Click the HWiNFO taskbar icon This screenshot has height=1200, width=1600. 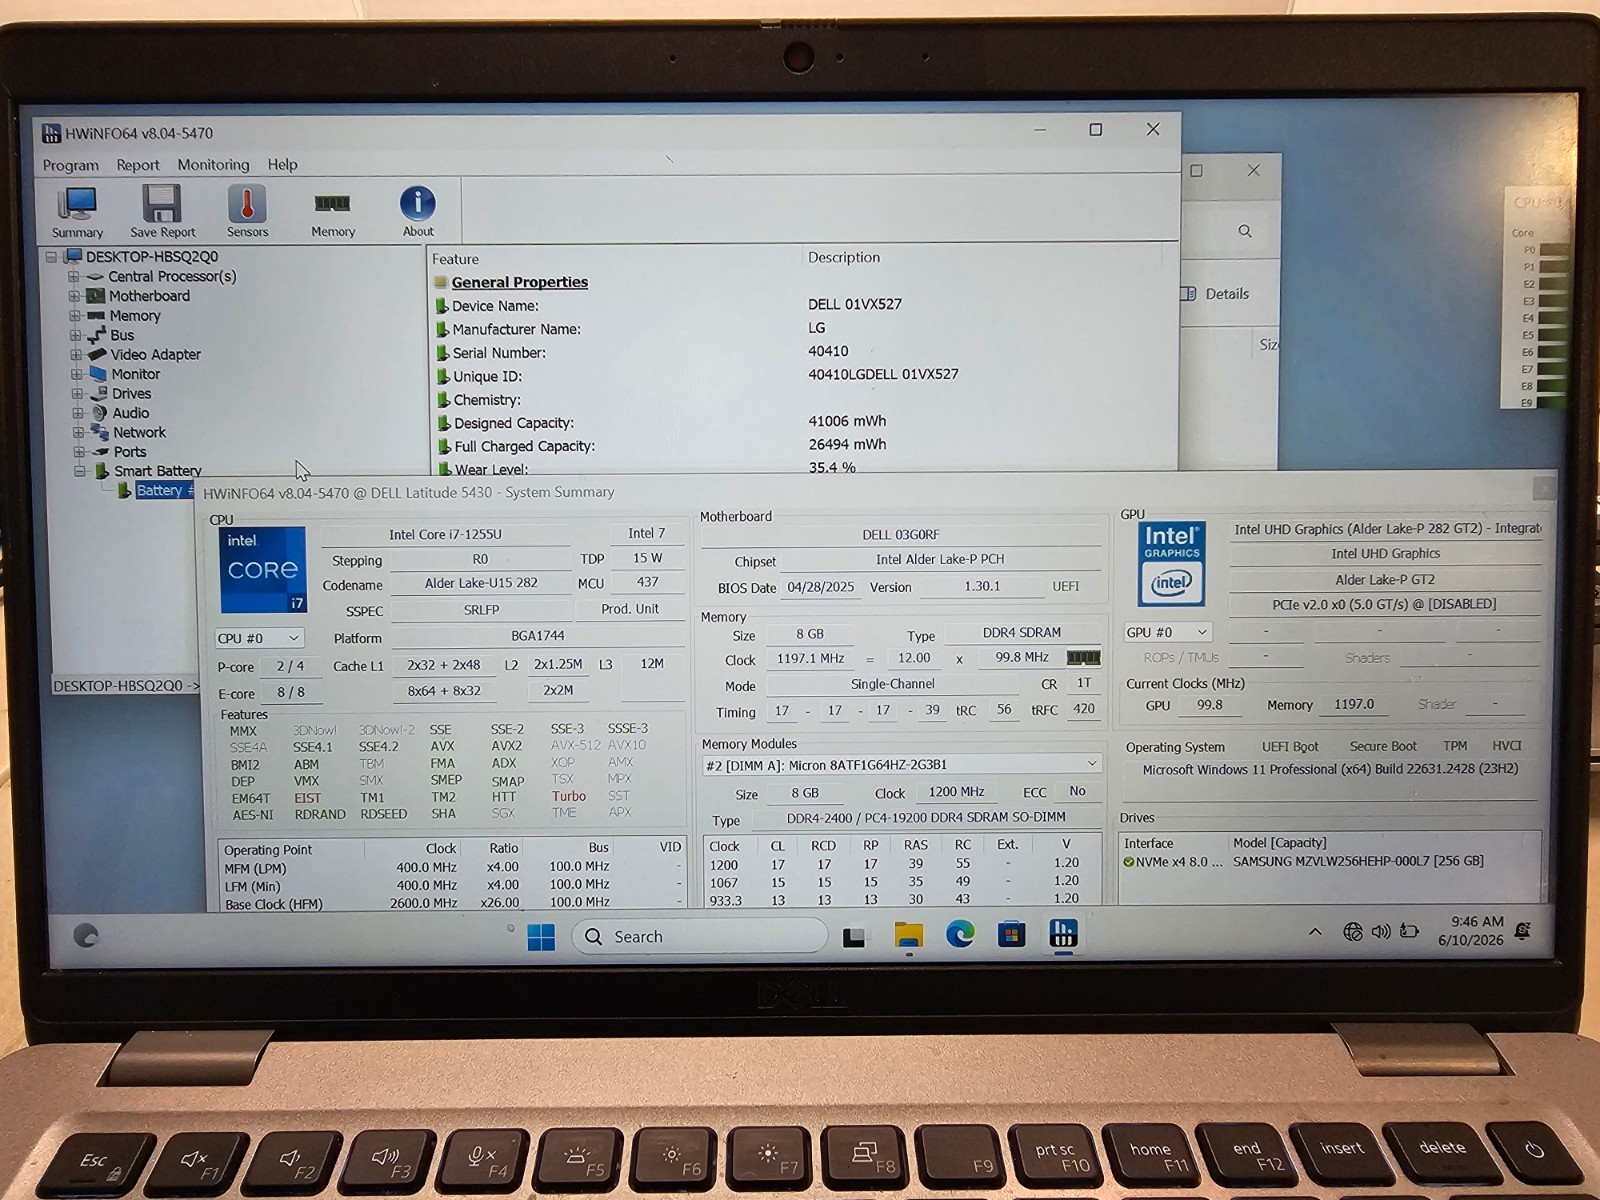tap(1063, 933)
